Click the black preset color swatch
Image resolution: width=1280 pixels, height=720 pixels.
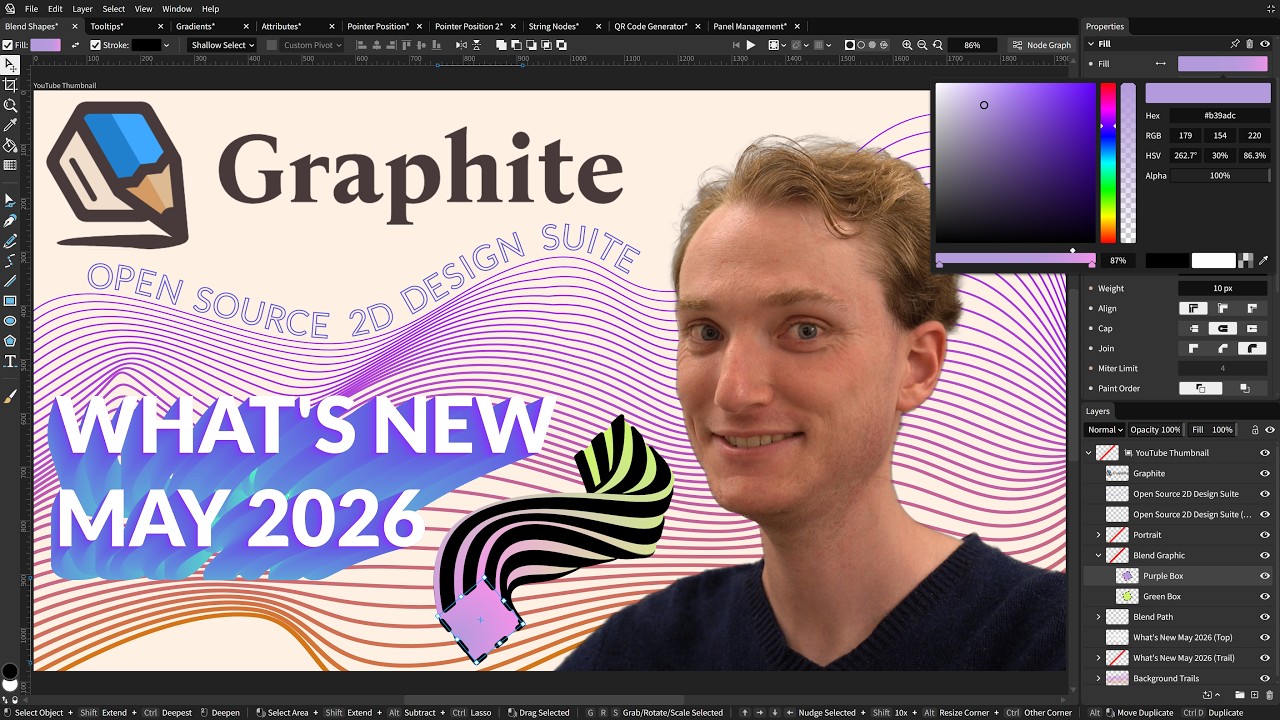(1167, 260)
